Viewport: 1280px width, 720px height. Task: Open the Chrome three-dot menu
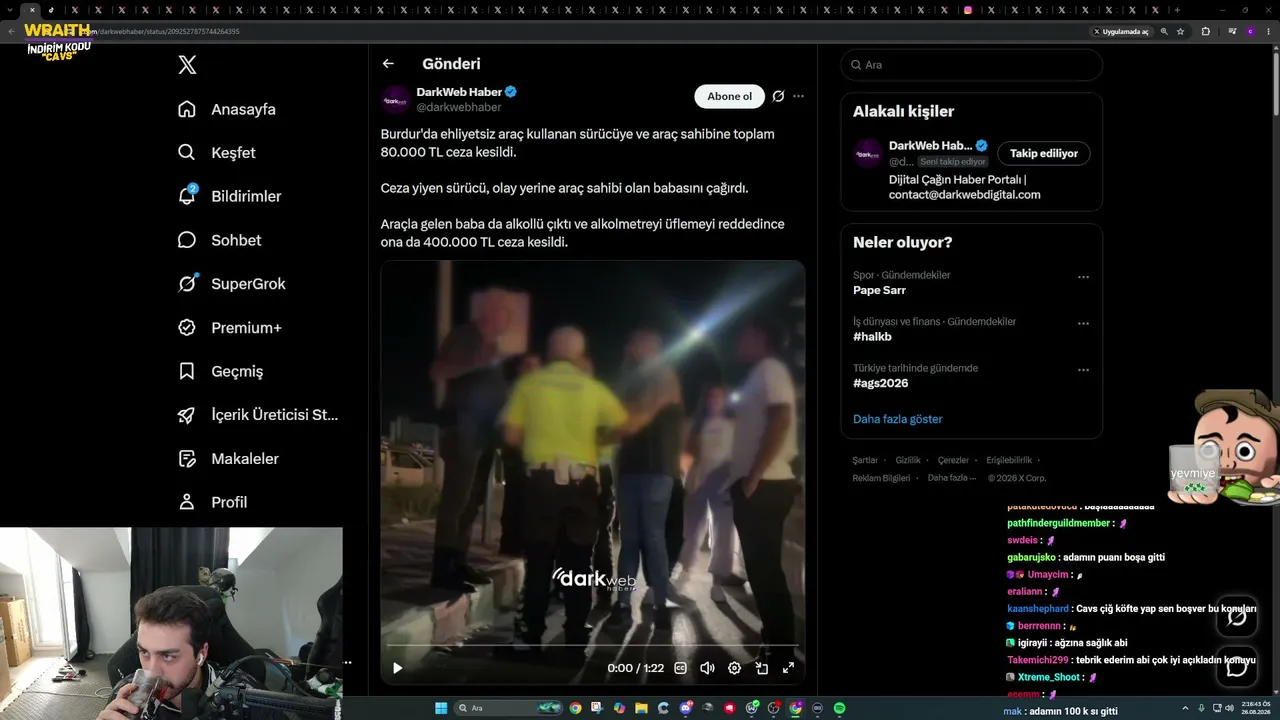tap(1270, 31)
